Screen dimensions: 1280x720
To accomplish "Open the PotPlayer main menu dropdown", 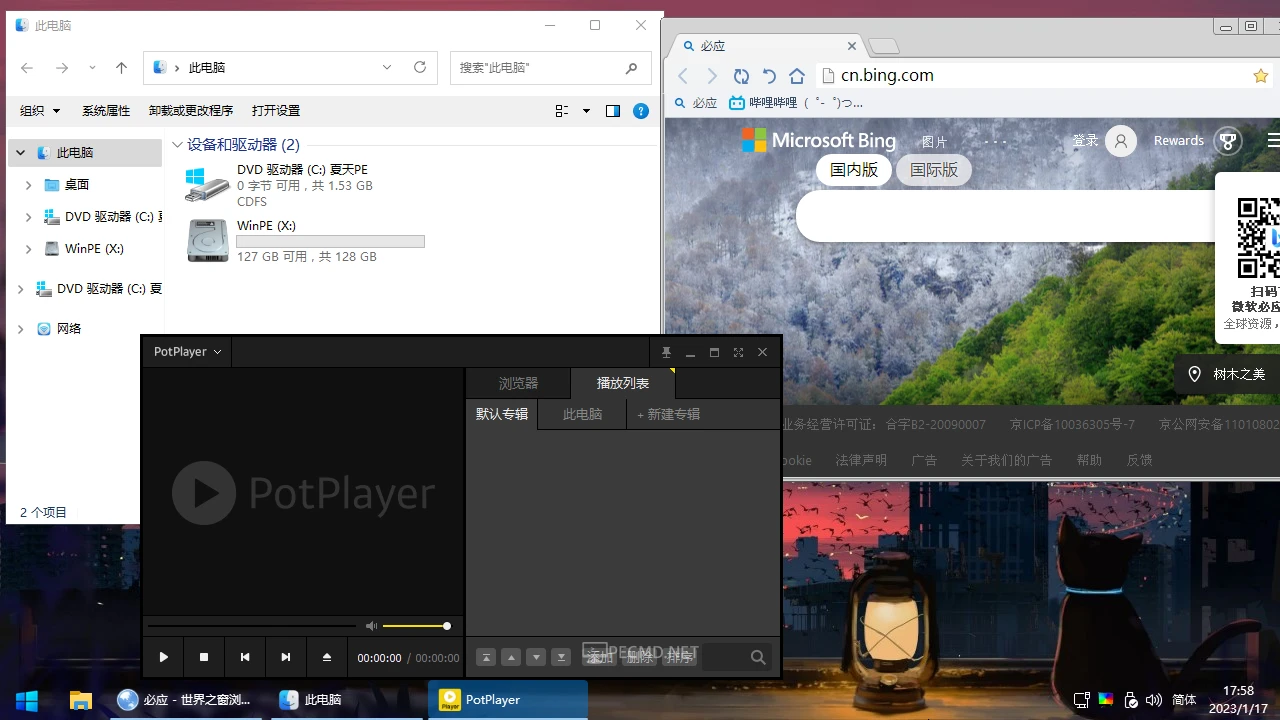I will tap(187, 352).
